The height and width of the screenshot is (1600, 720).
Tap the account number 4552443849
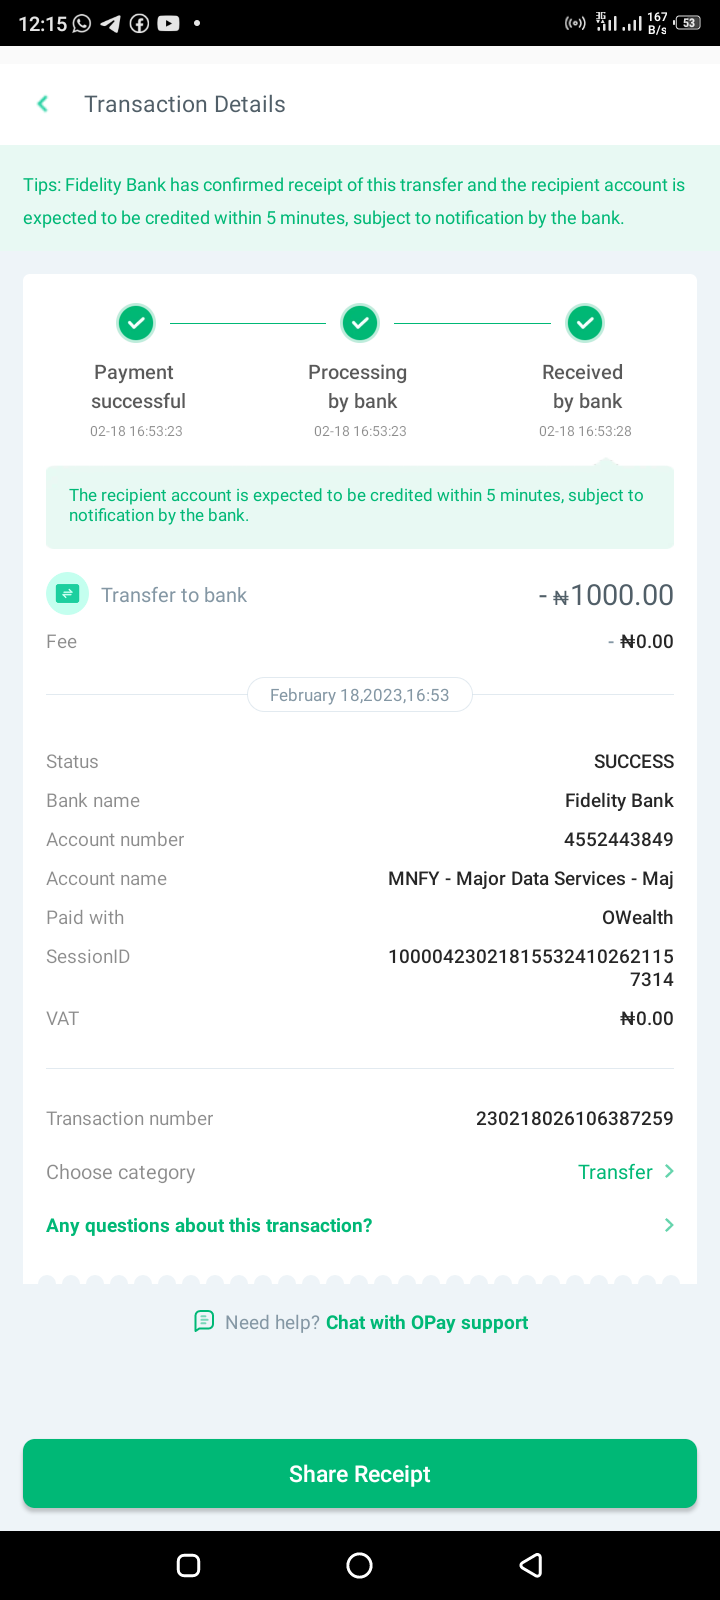(x=618, y=839)
